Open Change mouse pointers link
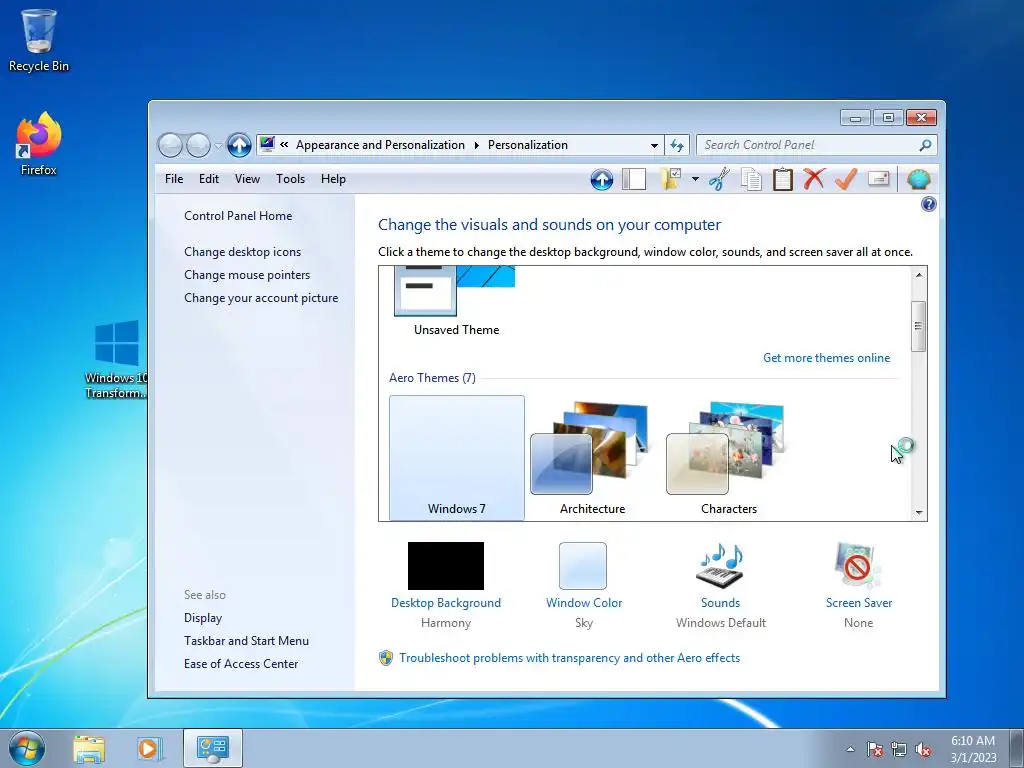 click(x=247, y=275)
